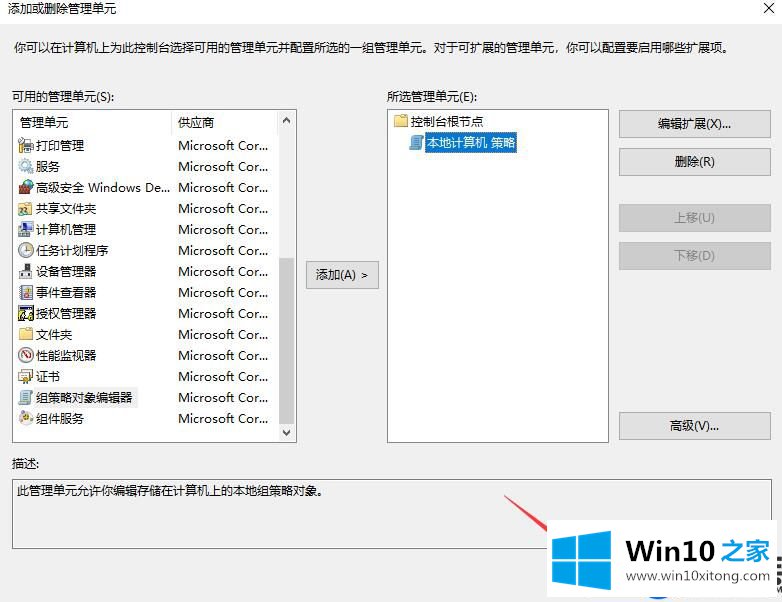Click the 添加(A) > button
This screenshot has height=602, width=782.
pos(342,274)
